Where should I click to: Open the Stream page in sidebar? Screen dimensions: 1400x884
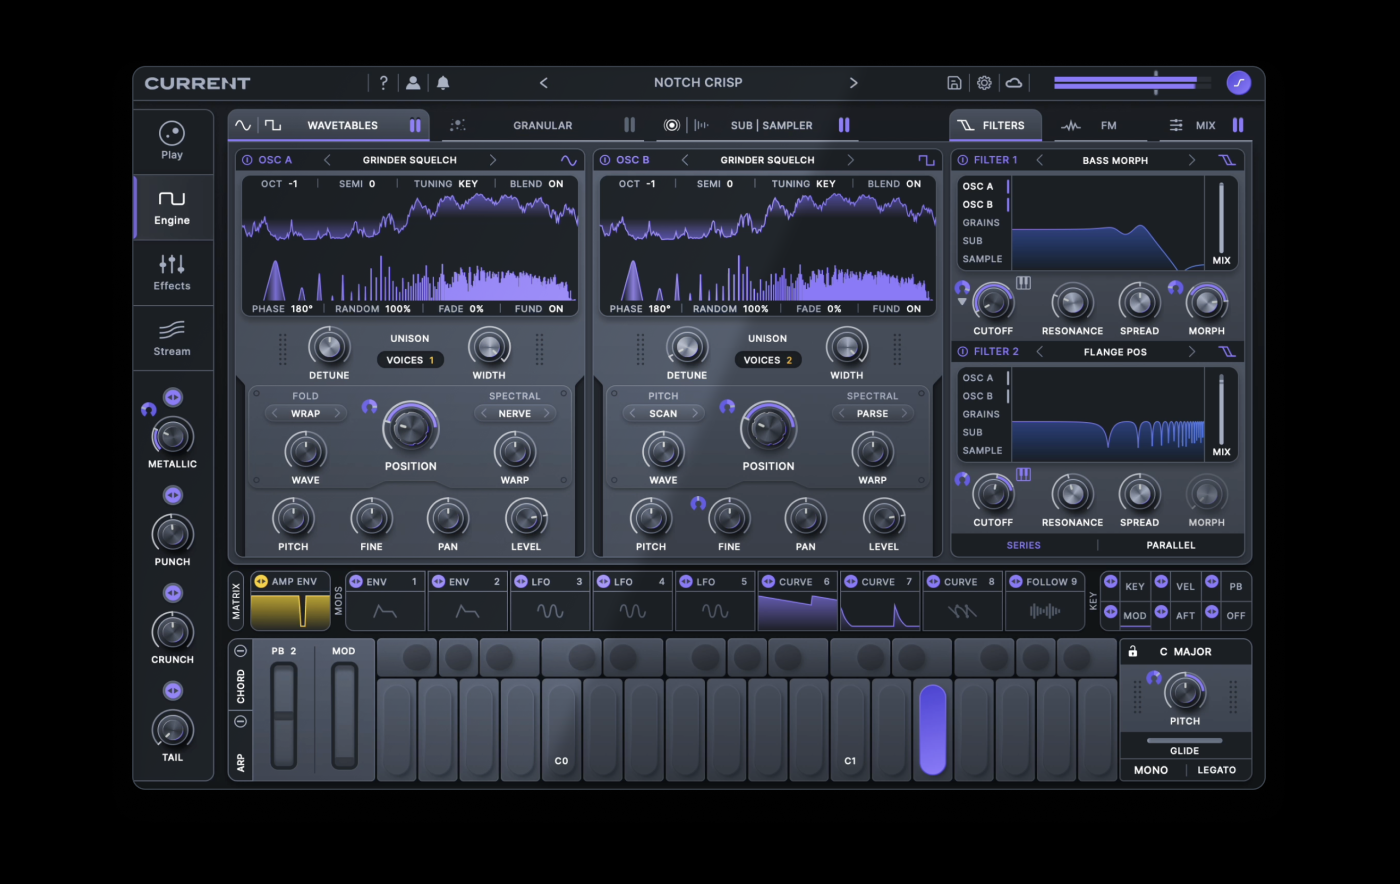click(x=172, y=338)
